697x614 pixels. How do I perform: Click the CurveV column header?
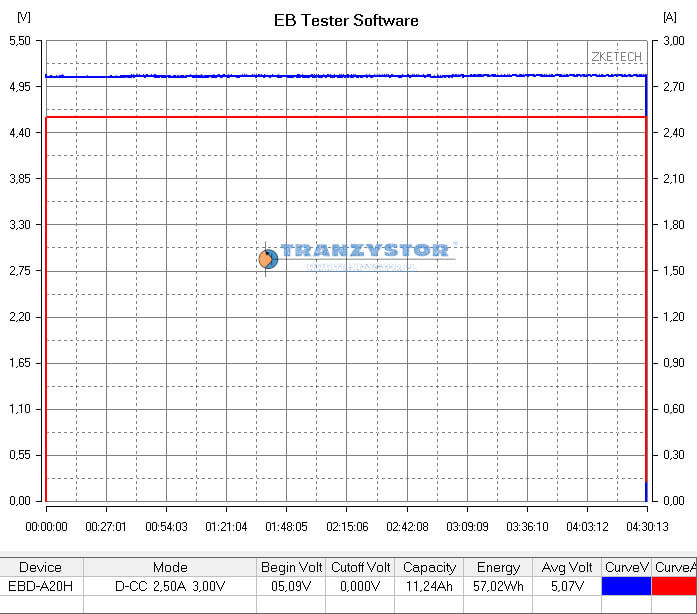pos(626,567)
